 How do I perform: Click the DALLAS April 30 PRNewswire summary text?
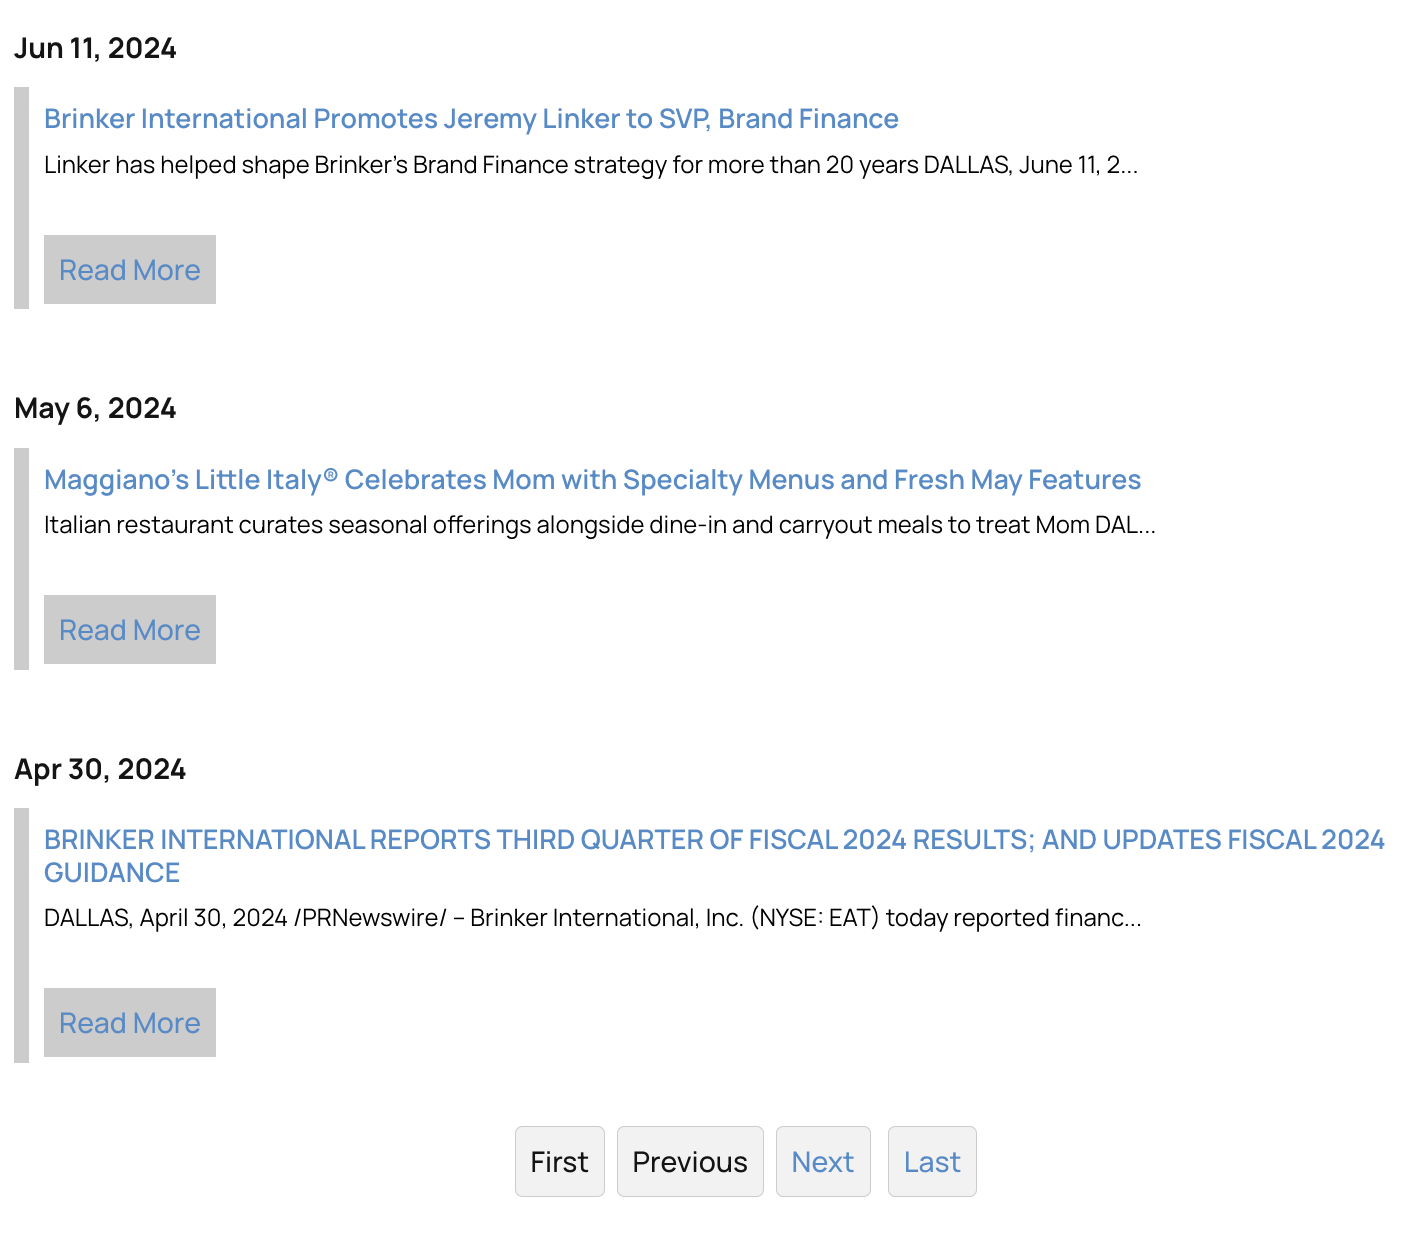592,918
